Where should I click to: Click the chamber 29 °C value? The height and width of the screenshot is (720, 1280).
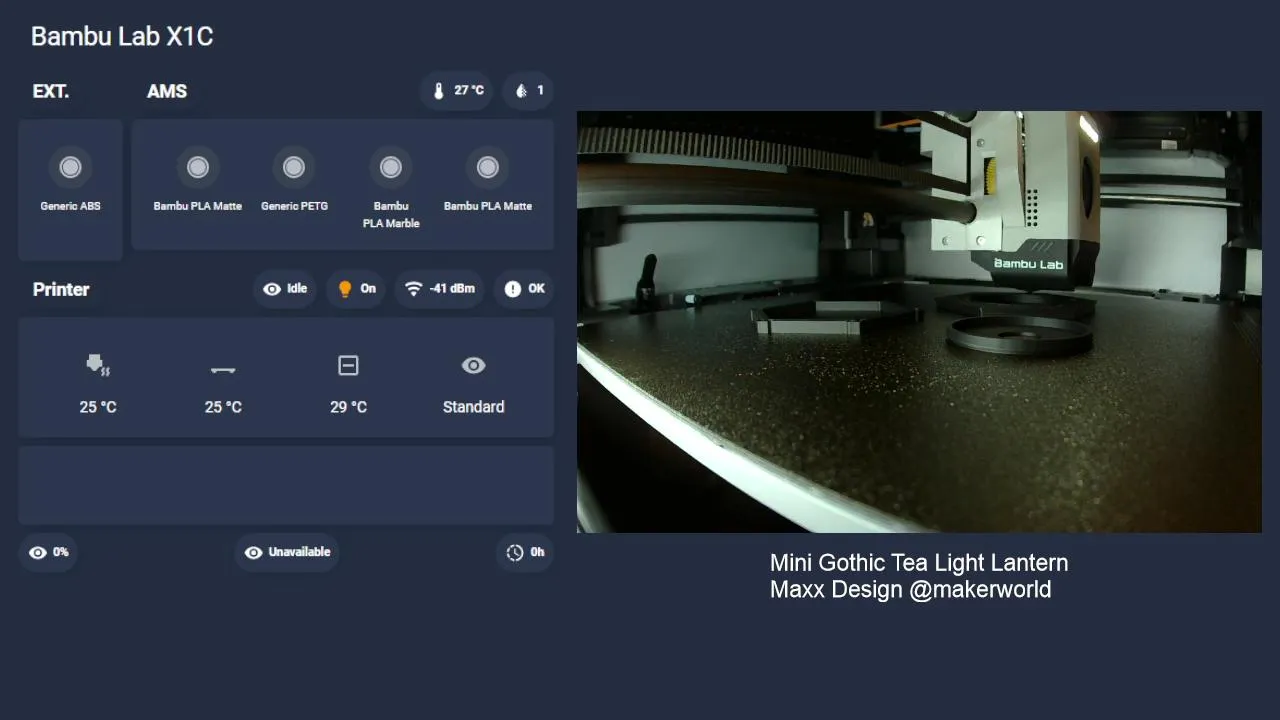tap(348, 407)
